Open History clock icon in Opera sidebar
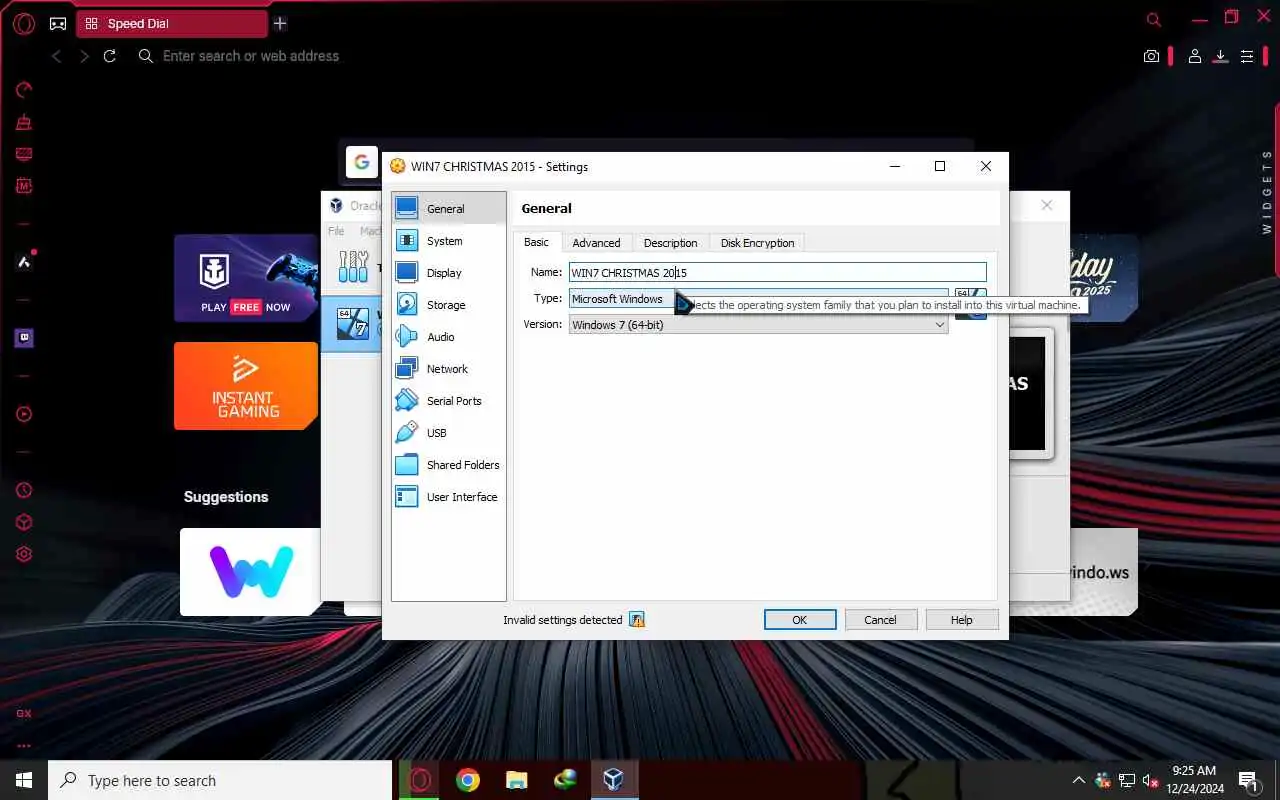1280x800 pixels. pyautogui.click(x=24, y=490)
